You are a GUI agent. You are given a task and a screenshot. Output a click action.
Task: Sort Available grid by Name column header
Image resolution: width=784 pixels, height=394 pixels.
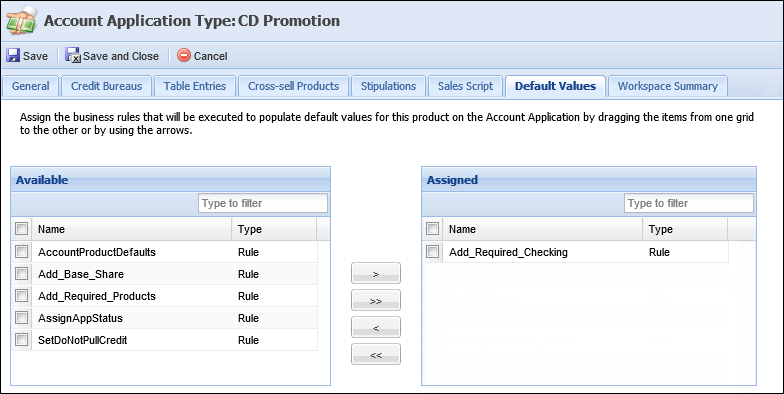coord(132,229)
